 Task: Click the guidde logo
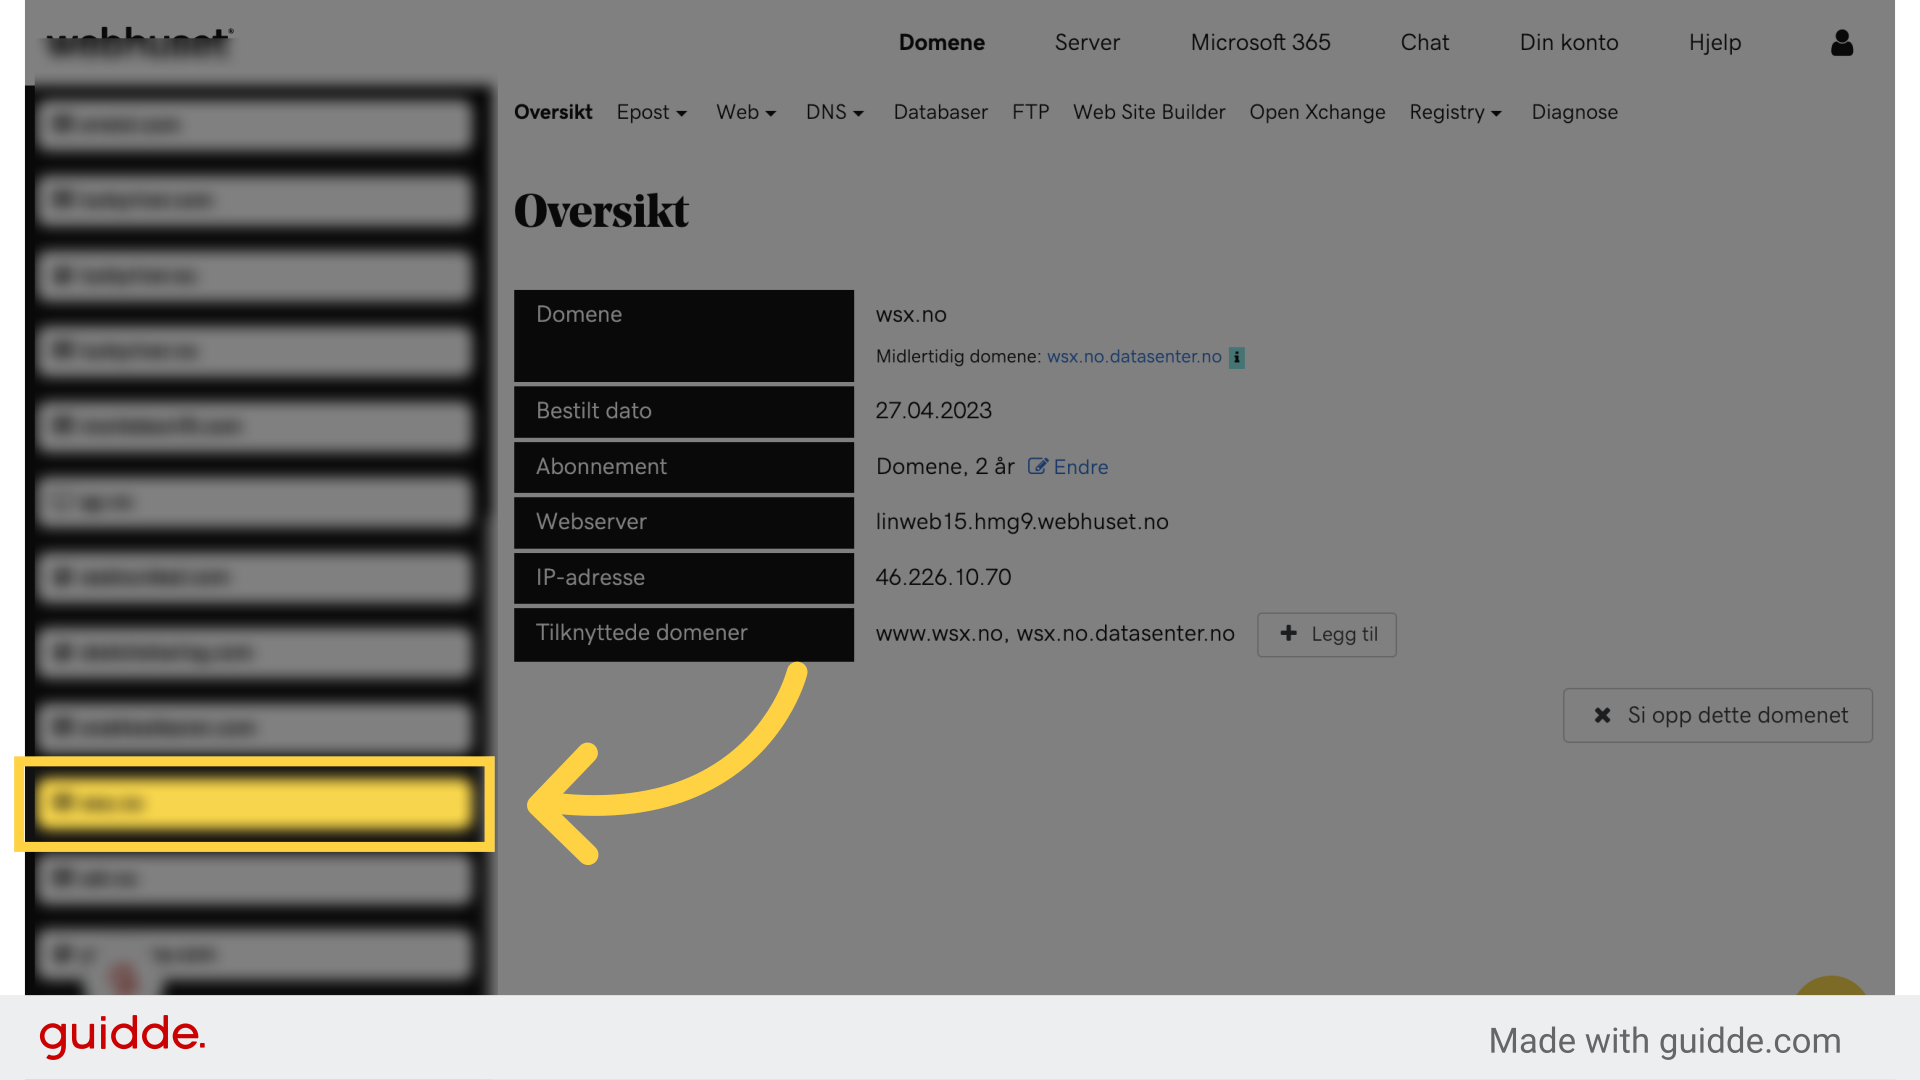pos(123,1036)
